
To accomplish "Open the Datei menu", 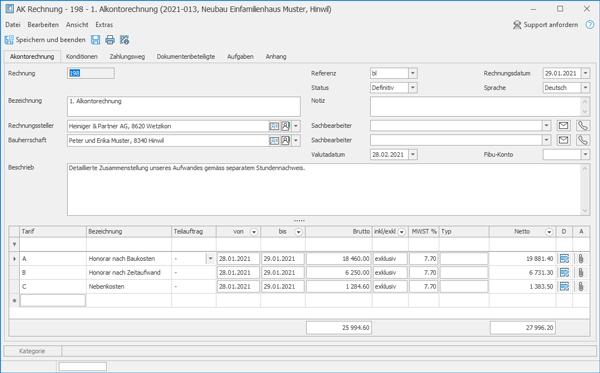I will (13, 25).
